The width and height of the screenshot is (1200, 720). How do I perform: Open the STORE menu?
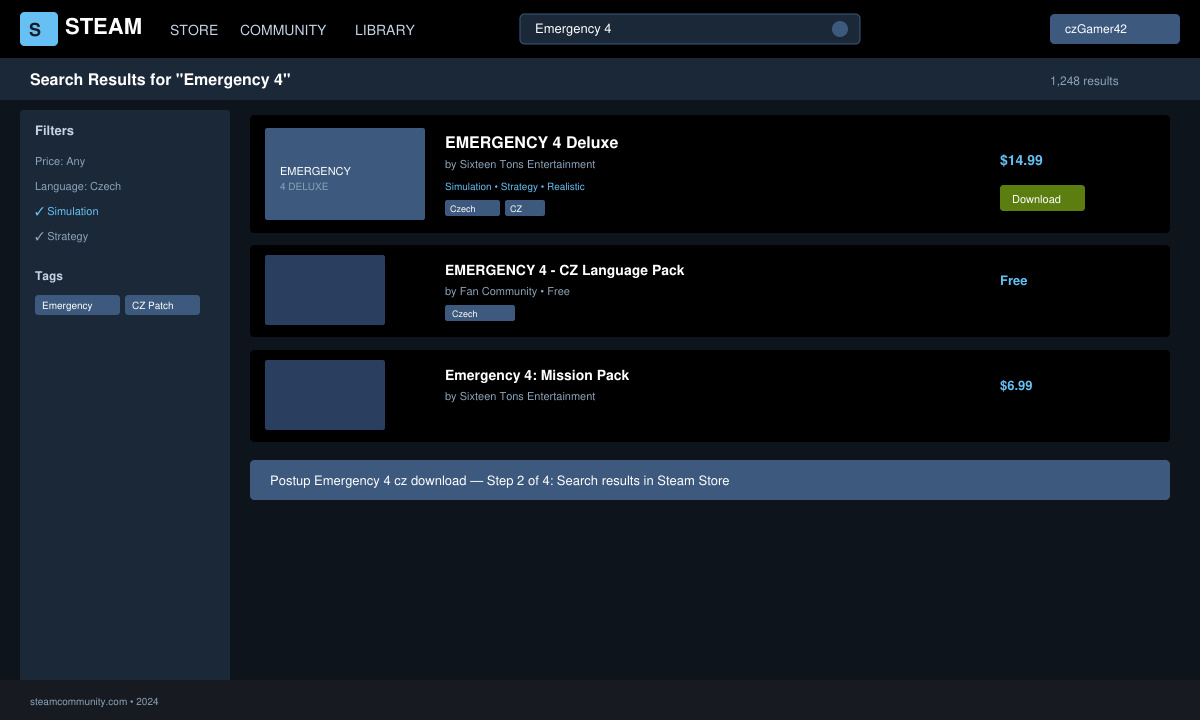194,30
